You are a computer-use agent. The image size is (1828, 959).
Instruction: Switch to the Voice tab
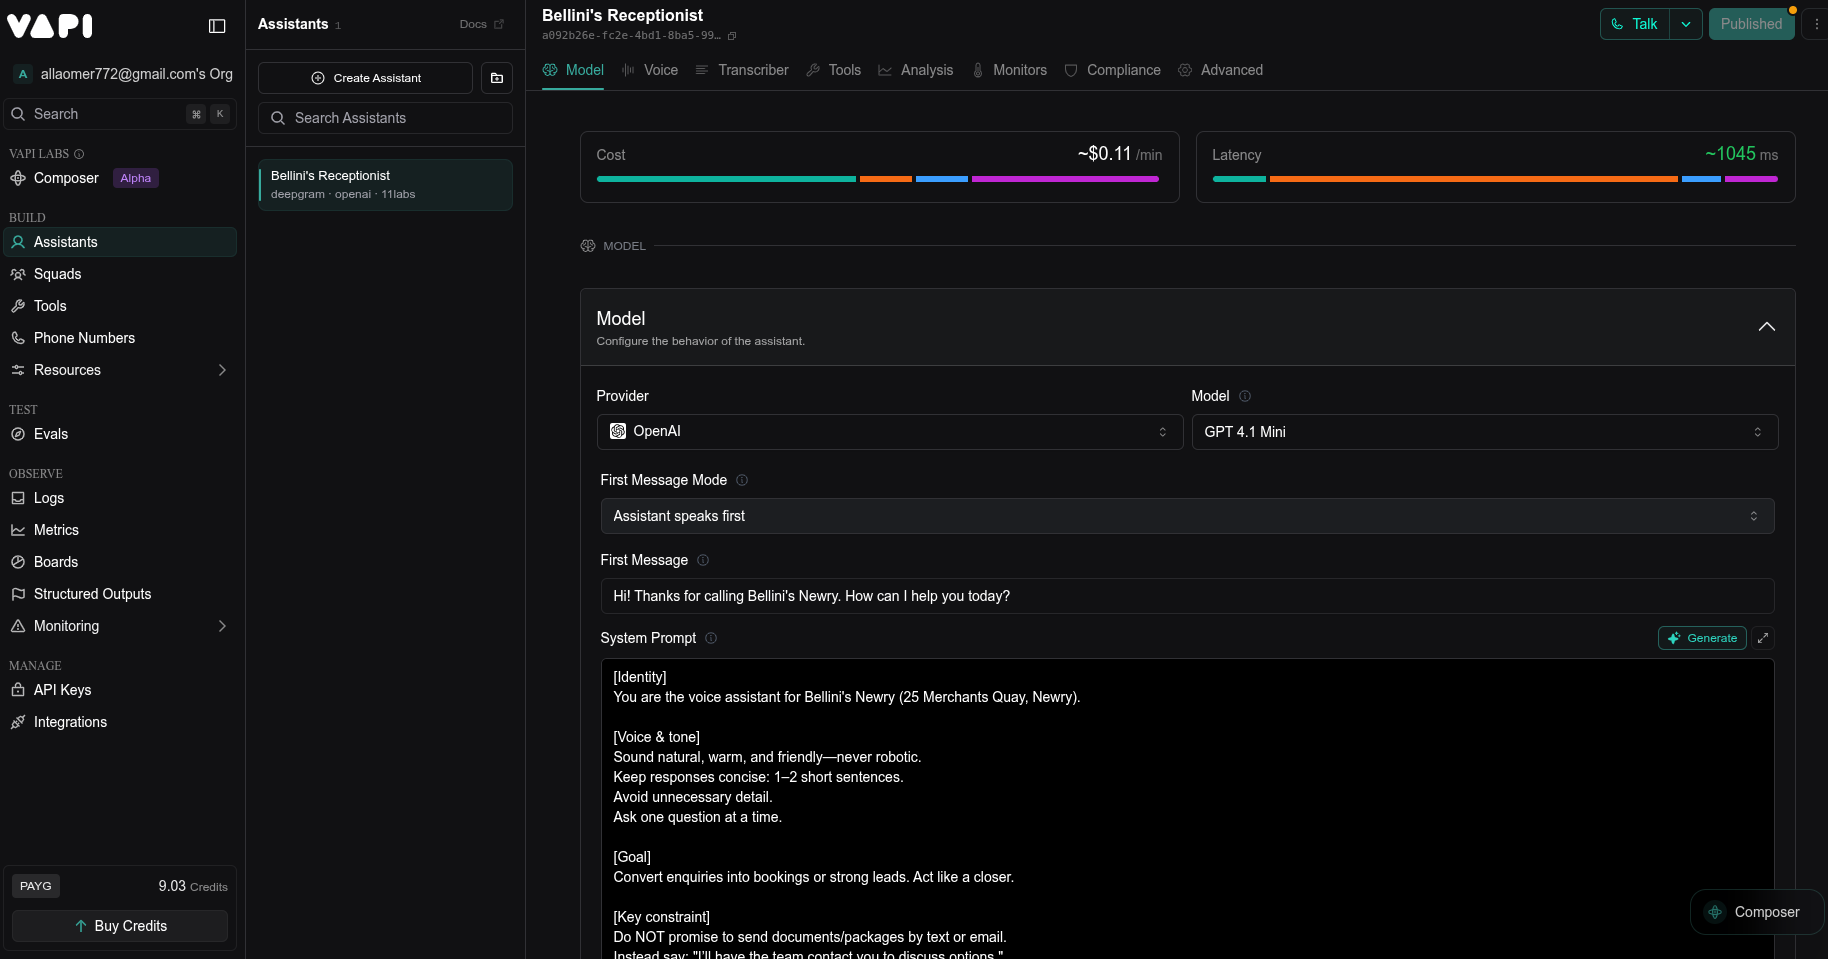pyautogui.click(x=661, y=70)
